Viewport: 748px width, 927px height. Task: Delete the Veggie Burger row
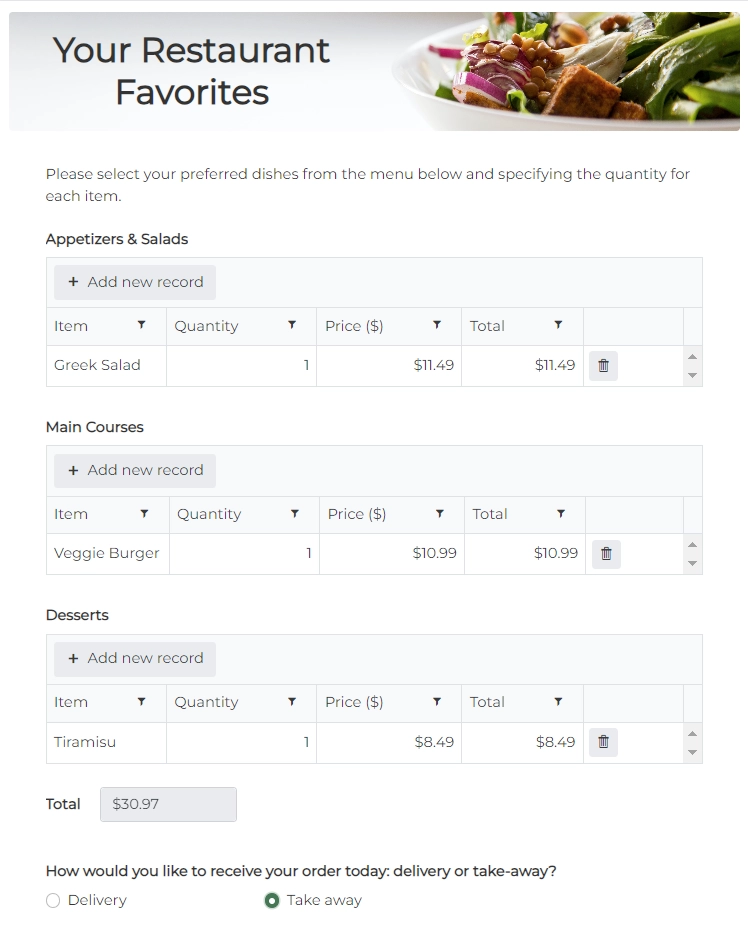[606, 554]
